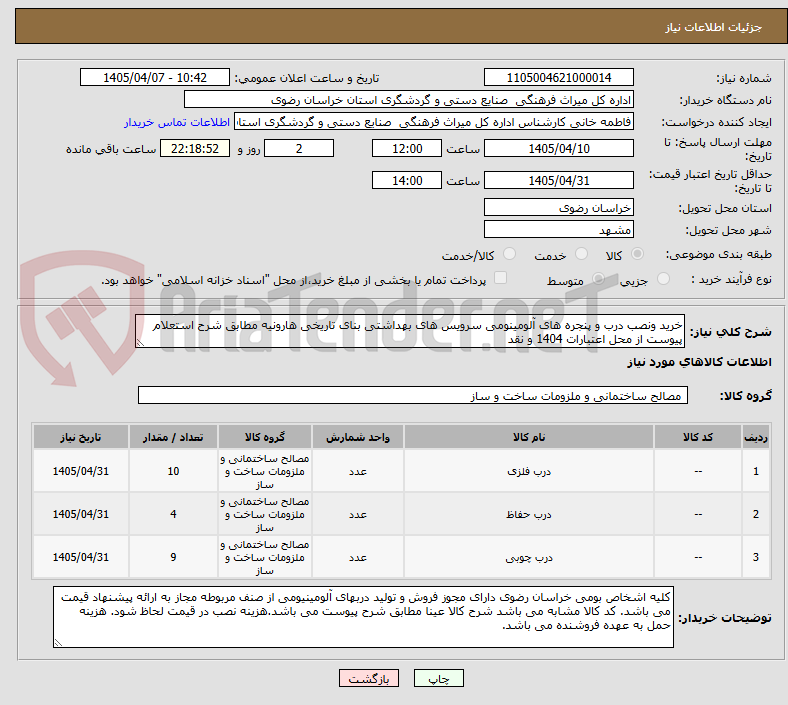Screen dimensions: 788x705
Task: Click the گروه کالا field
Action: coord(413,395)
